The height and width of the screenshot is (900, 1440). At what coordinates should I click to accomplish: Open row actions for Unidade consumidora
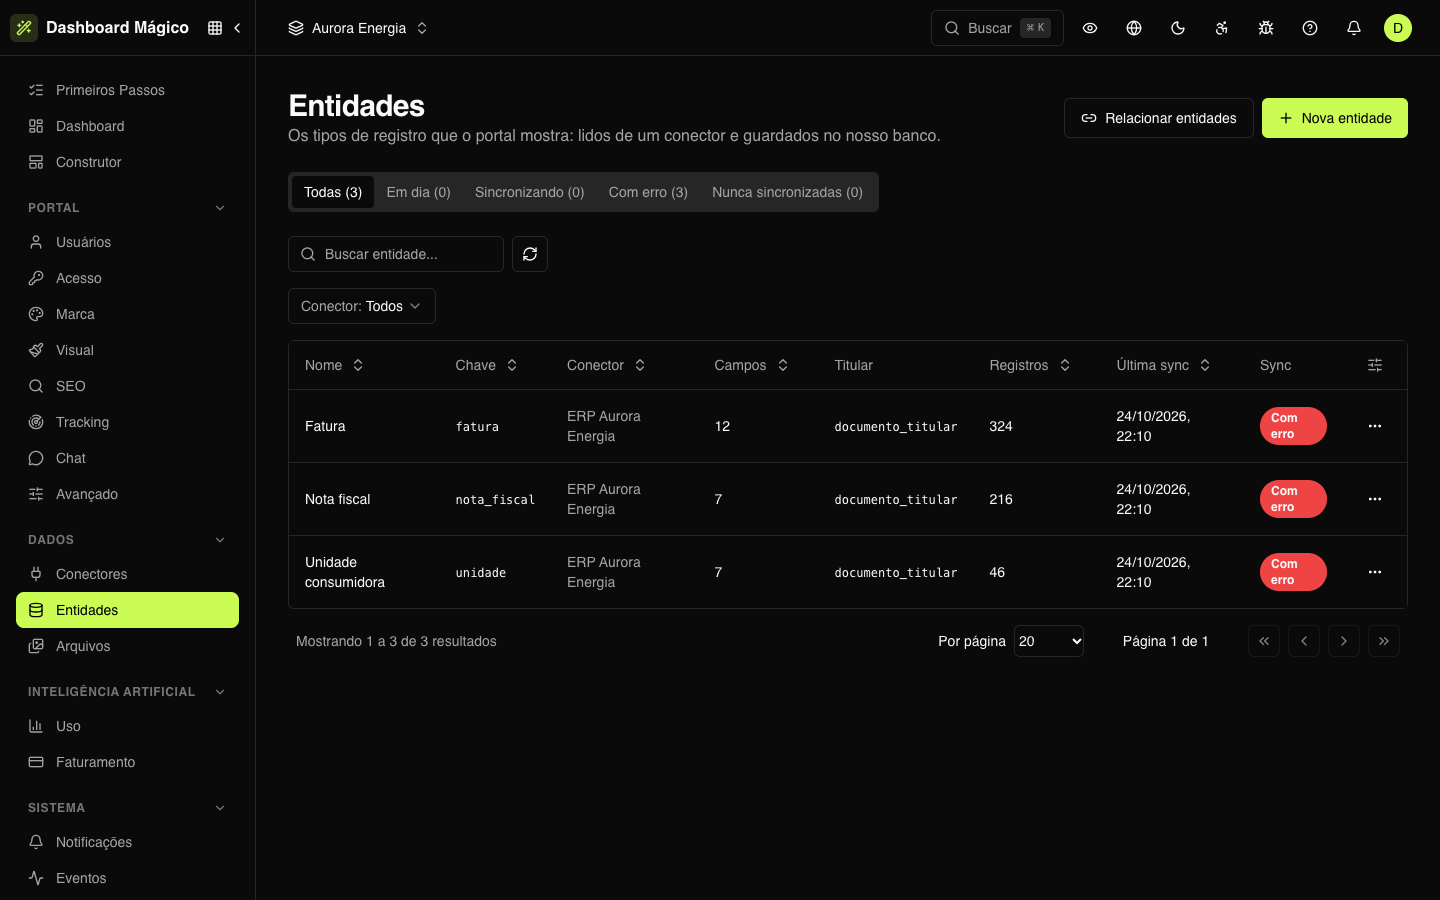click(1375, 572)
